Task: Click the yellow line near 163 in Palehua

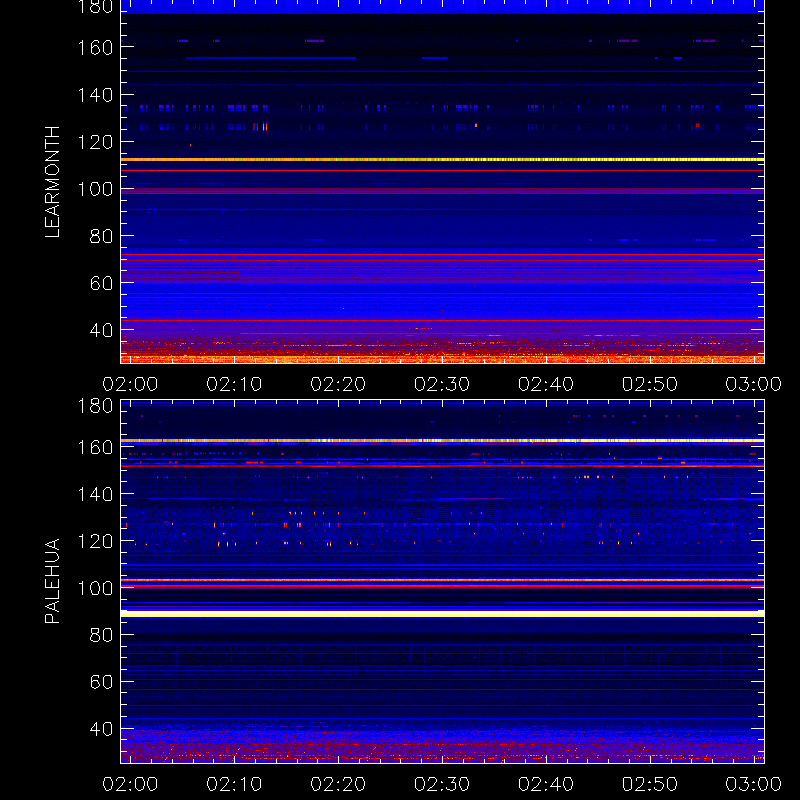Action: click(442, 440)
